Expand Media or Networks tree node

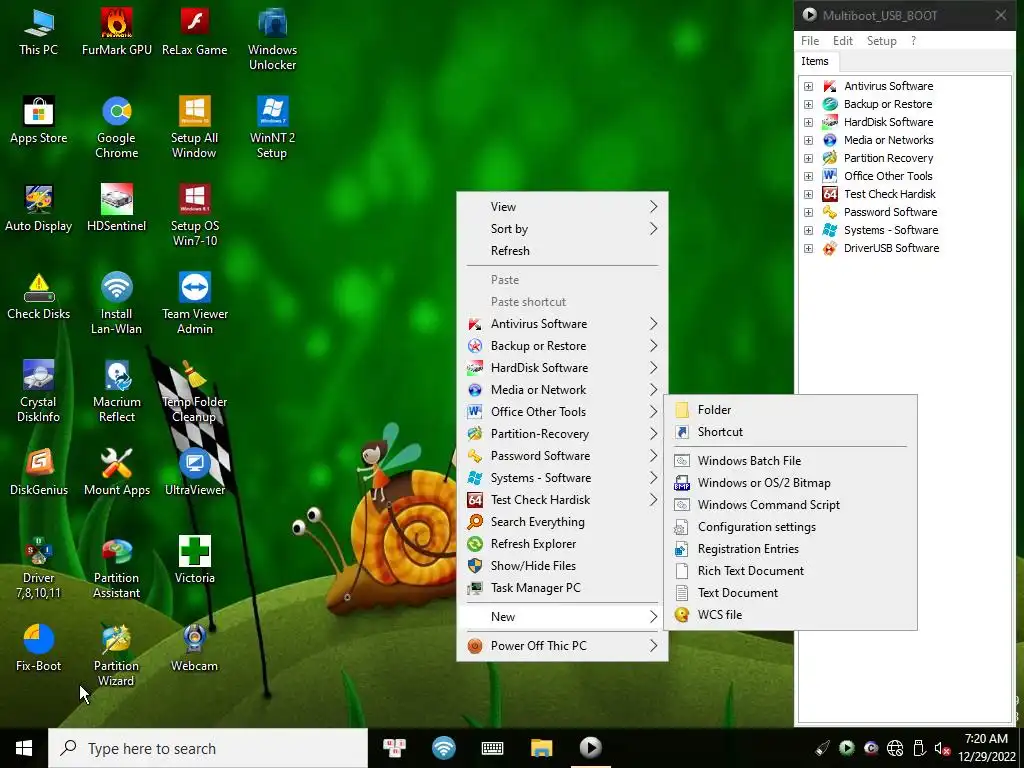[x=808, y=140]
